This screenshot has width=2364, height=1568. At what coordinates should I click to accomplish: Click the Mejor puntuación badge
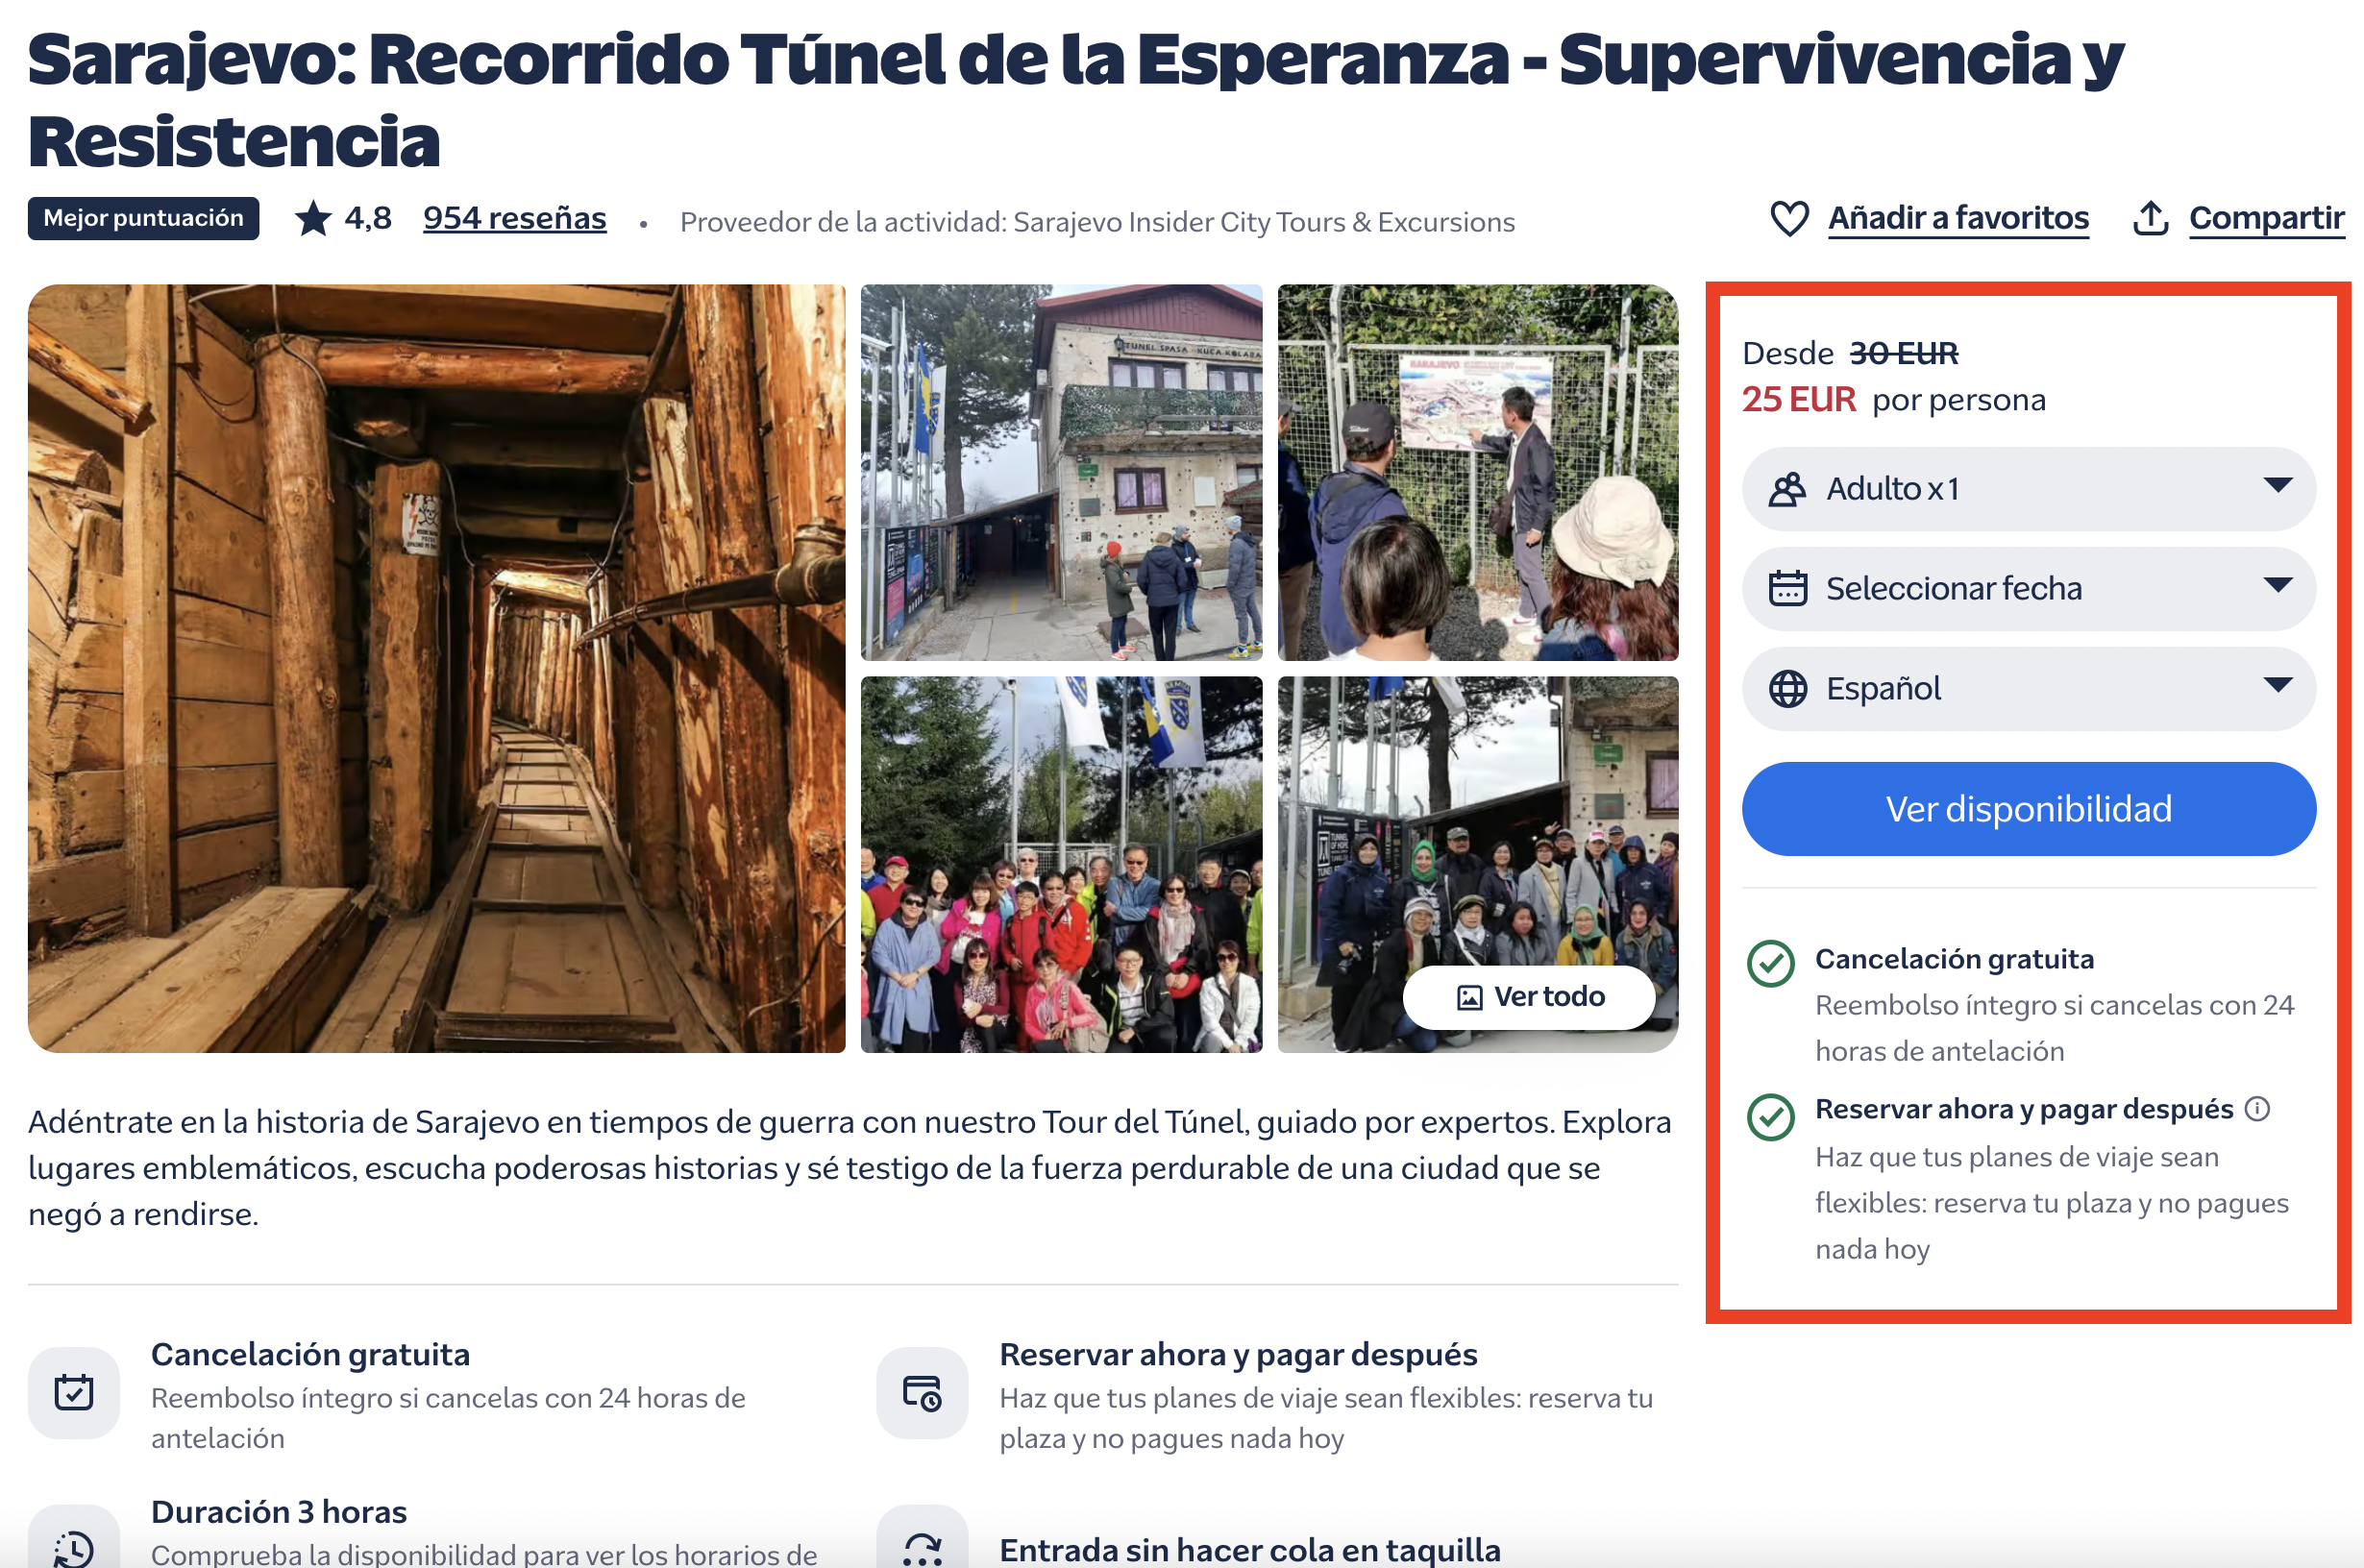click(x=143, y=218)
